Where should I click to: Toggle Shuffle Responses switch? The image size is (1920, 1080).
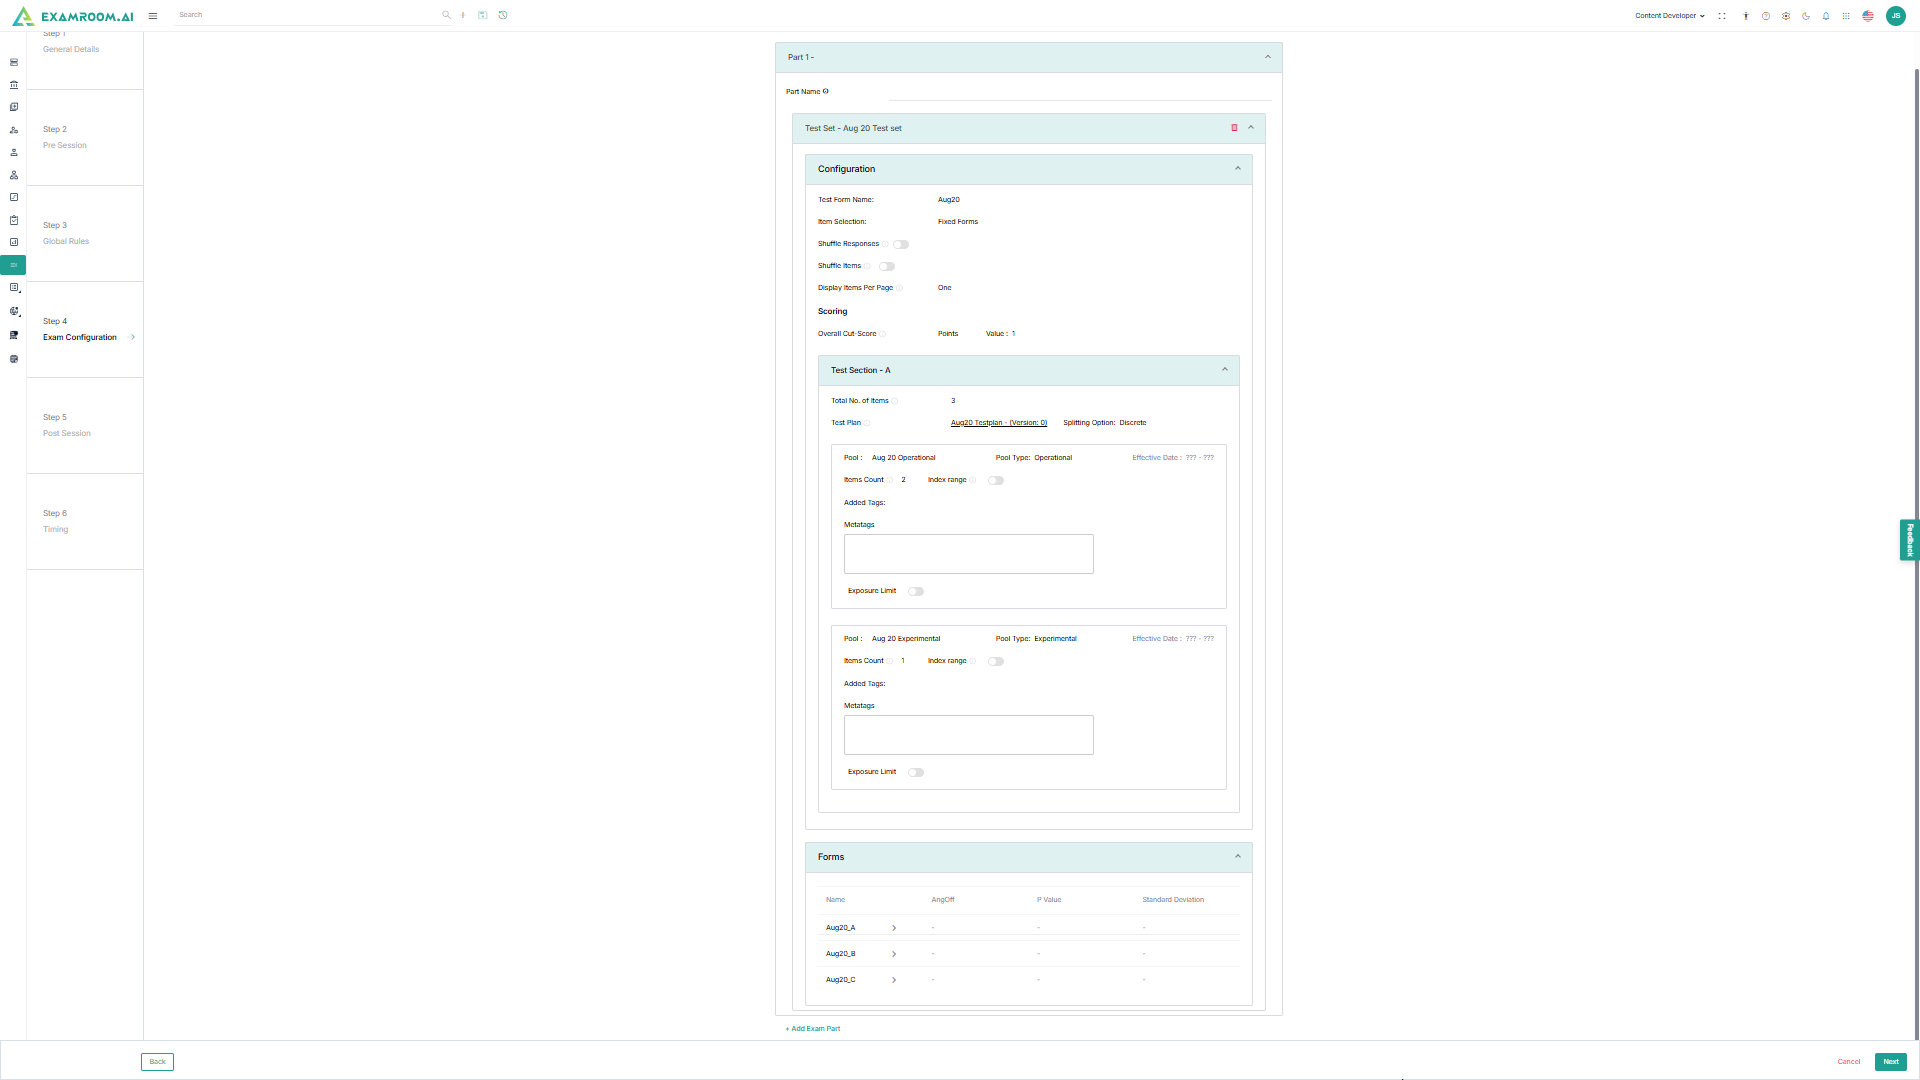click(x=901, y=244)
